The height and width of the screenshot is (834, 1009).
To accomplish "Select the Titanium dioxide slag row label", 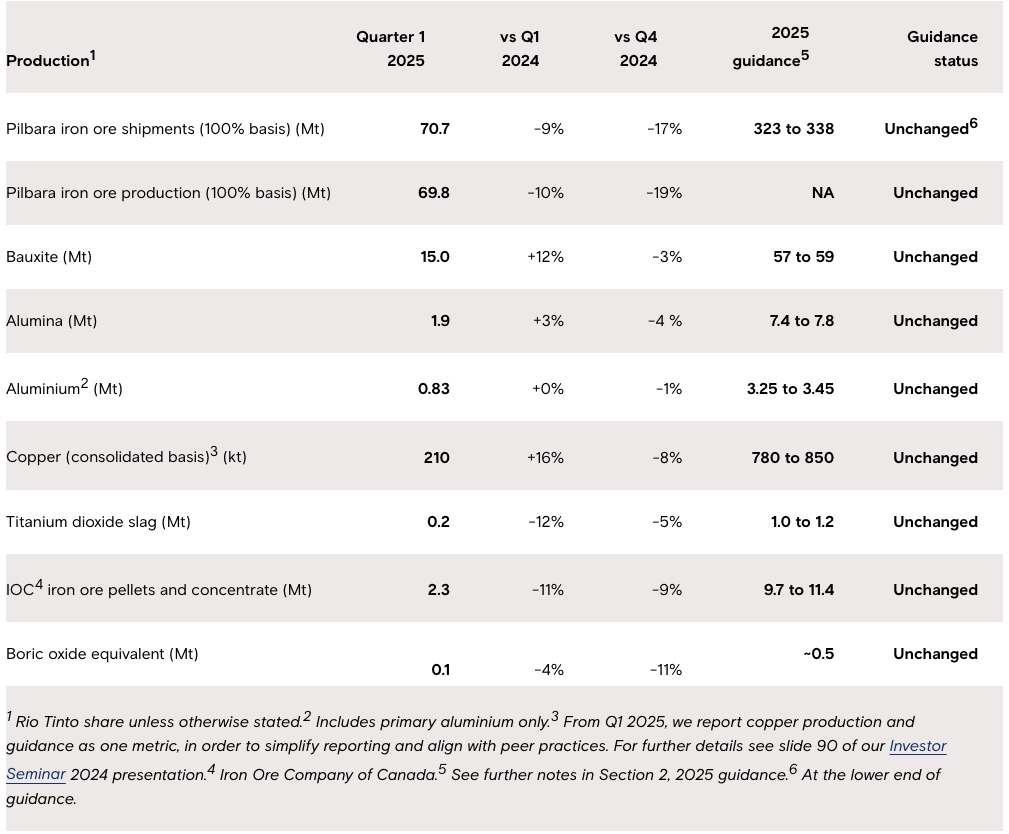I will [x=98, y=522].
